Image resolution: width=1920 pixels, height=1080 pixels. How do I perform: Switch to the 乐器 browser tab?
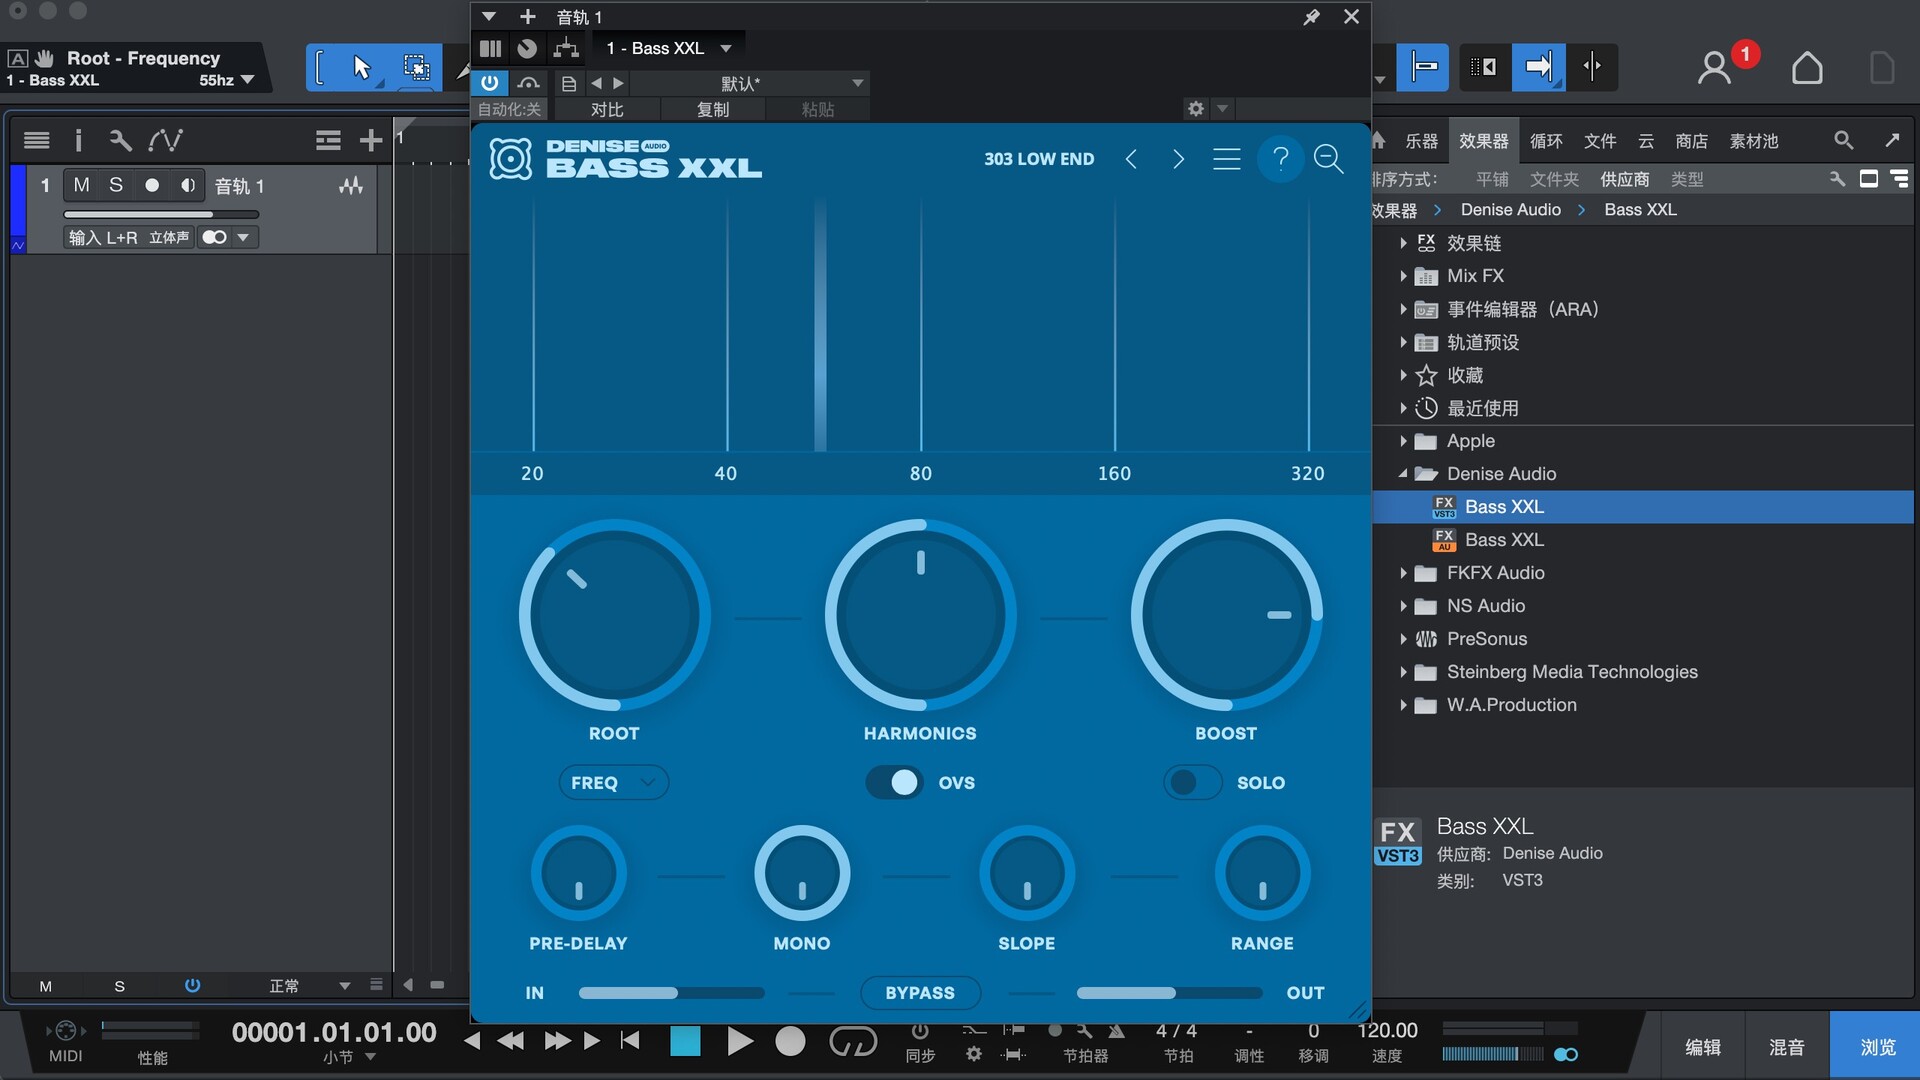[1421, 141]
